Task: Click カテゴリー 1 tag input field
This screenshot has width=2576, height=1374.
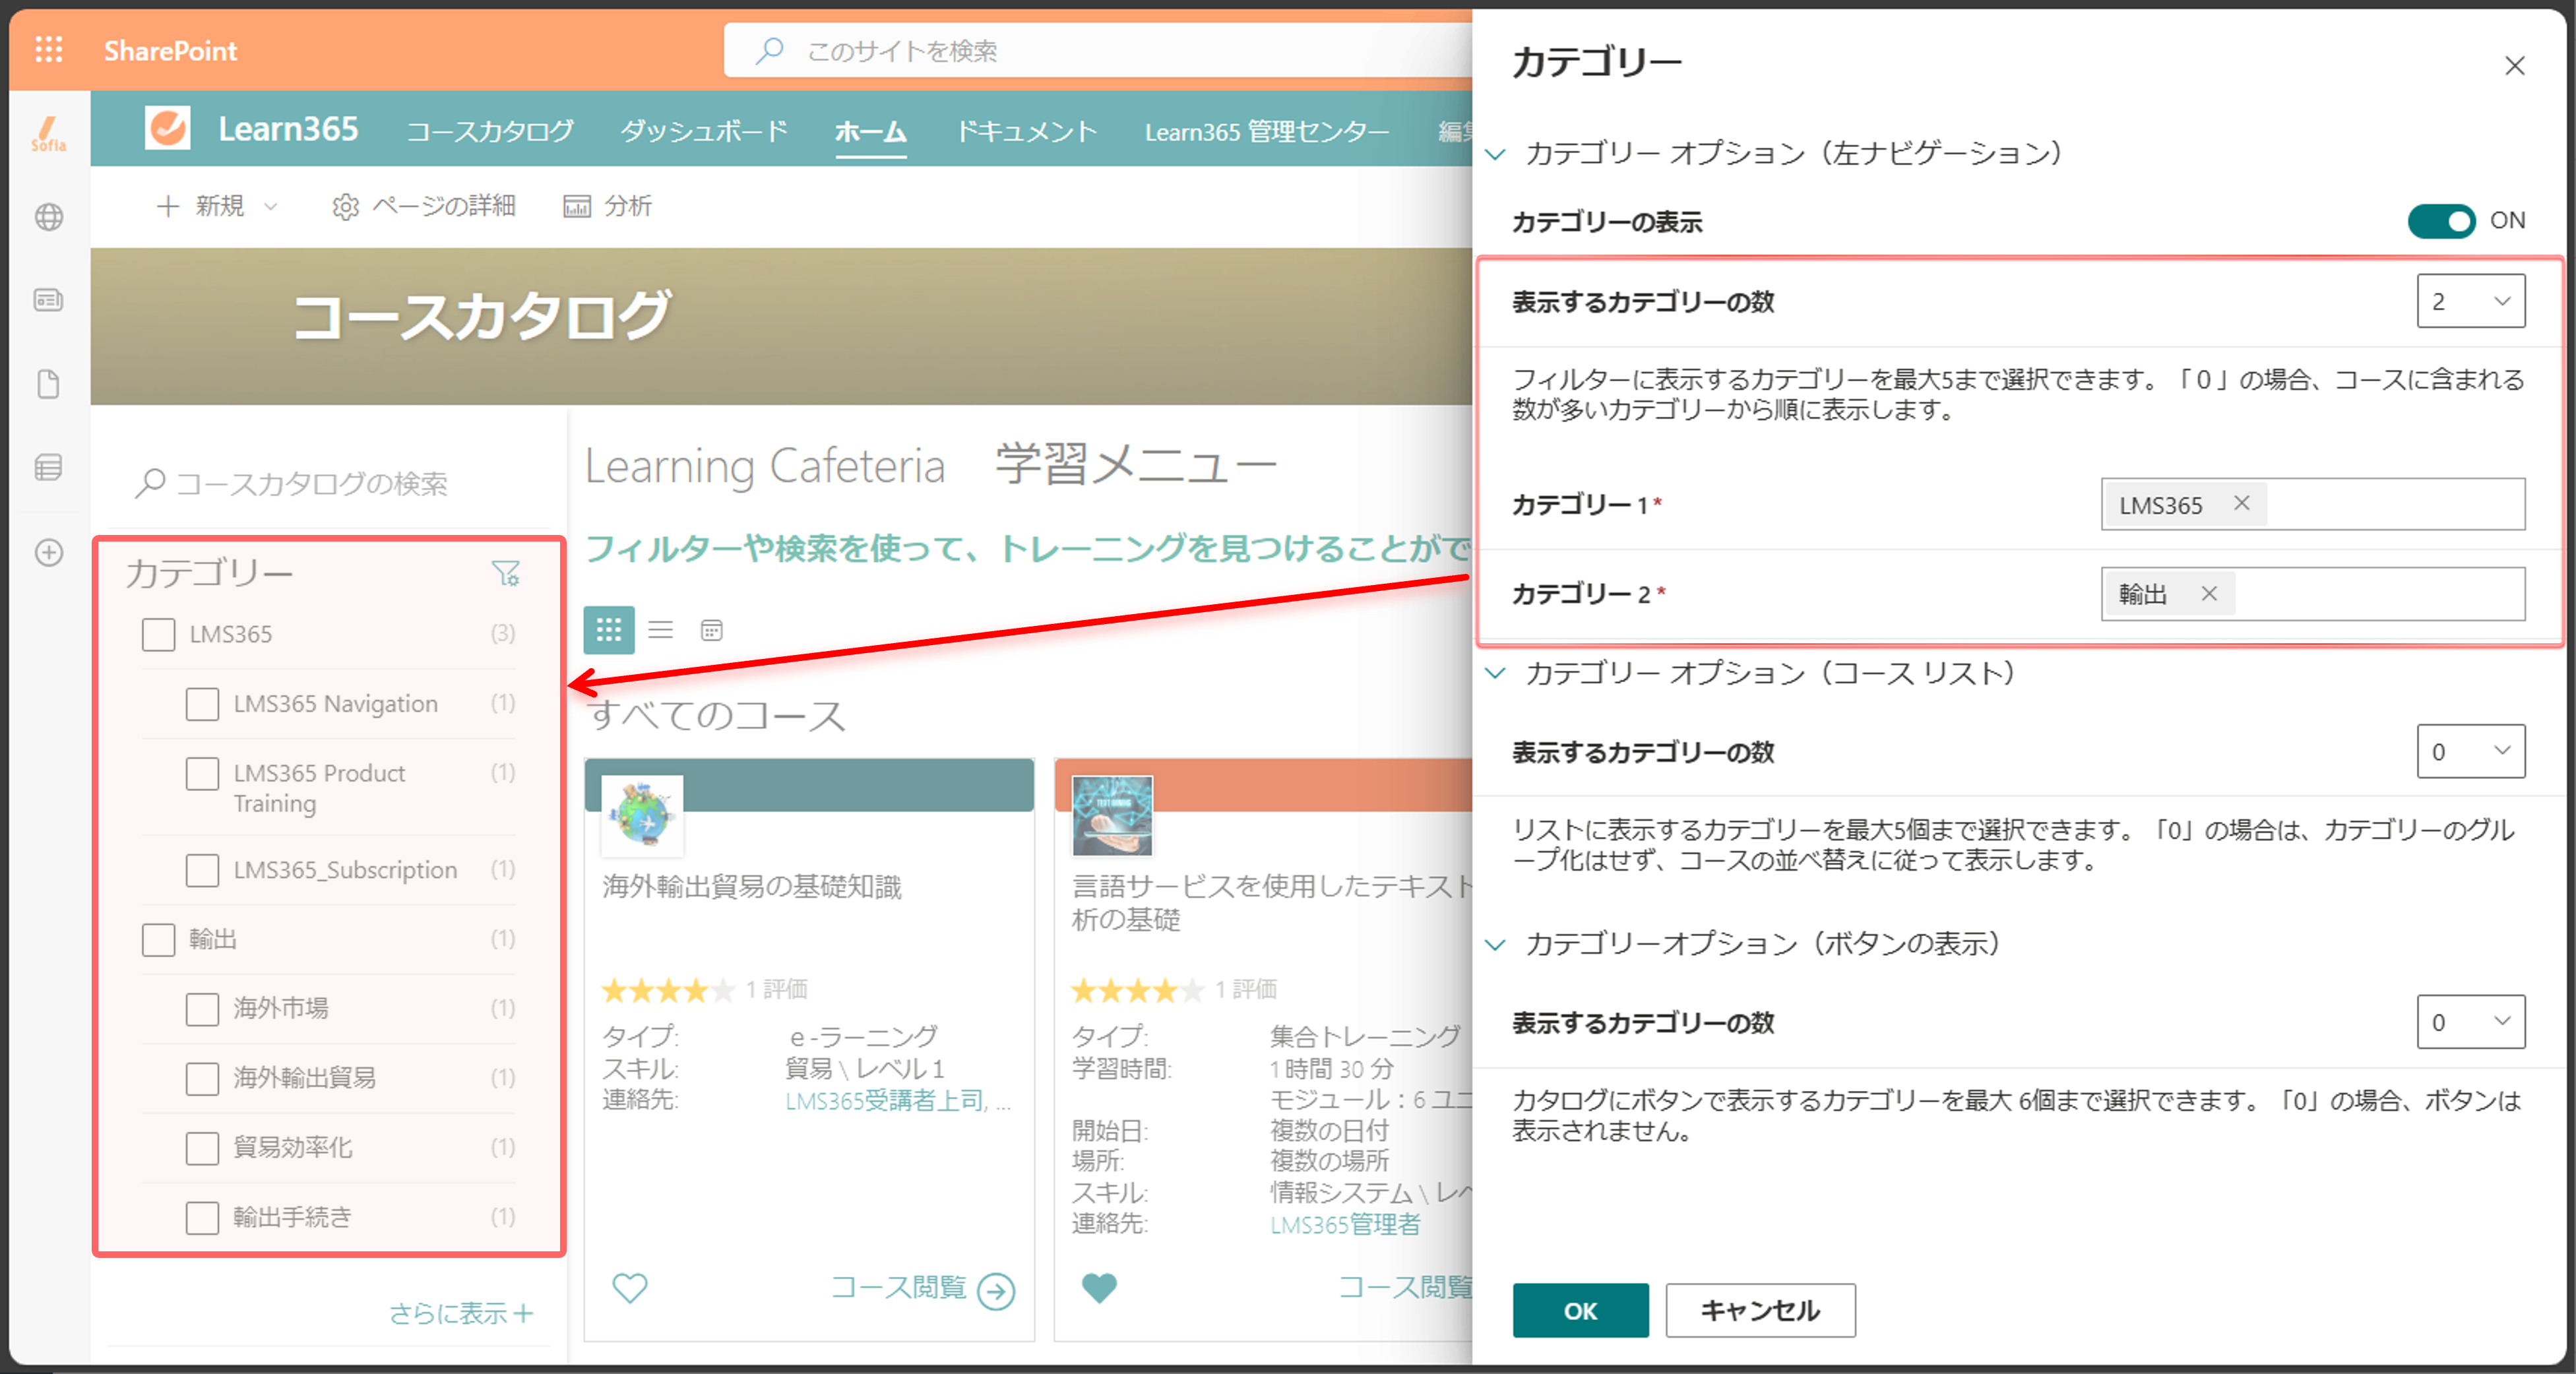Action: [2313, 504]
